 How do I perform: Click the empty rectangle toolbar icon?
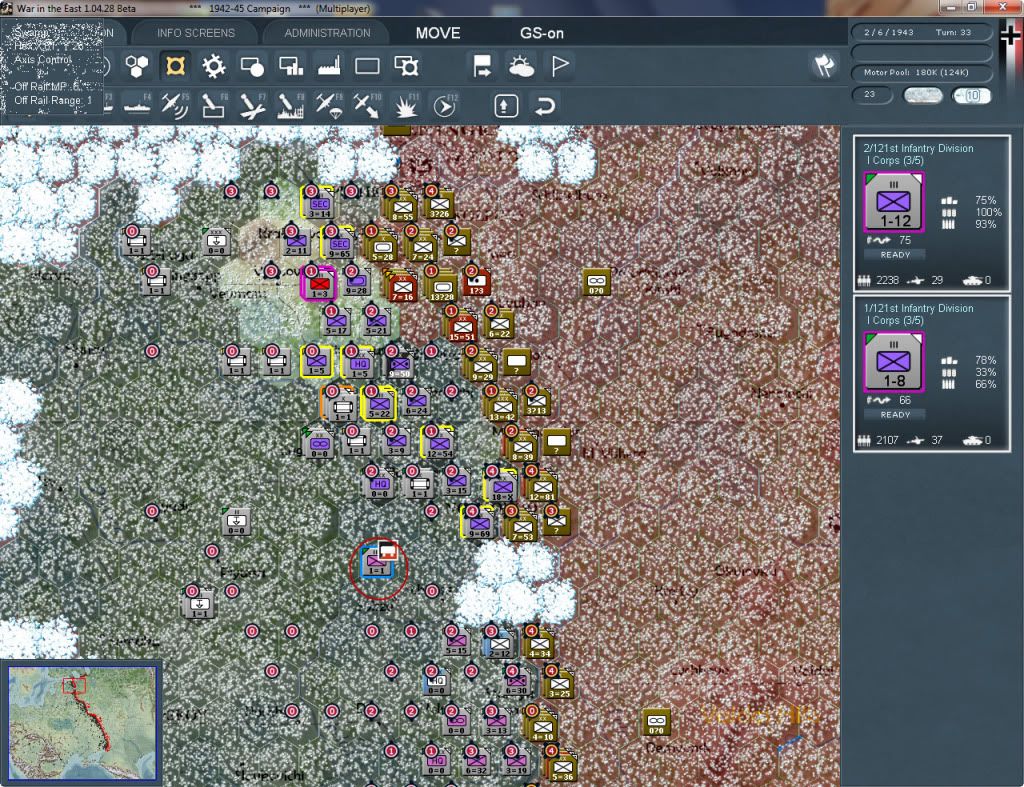click(367, 66)
